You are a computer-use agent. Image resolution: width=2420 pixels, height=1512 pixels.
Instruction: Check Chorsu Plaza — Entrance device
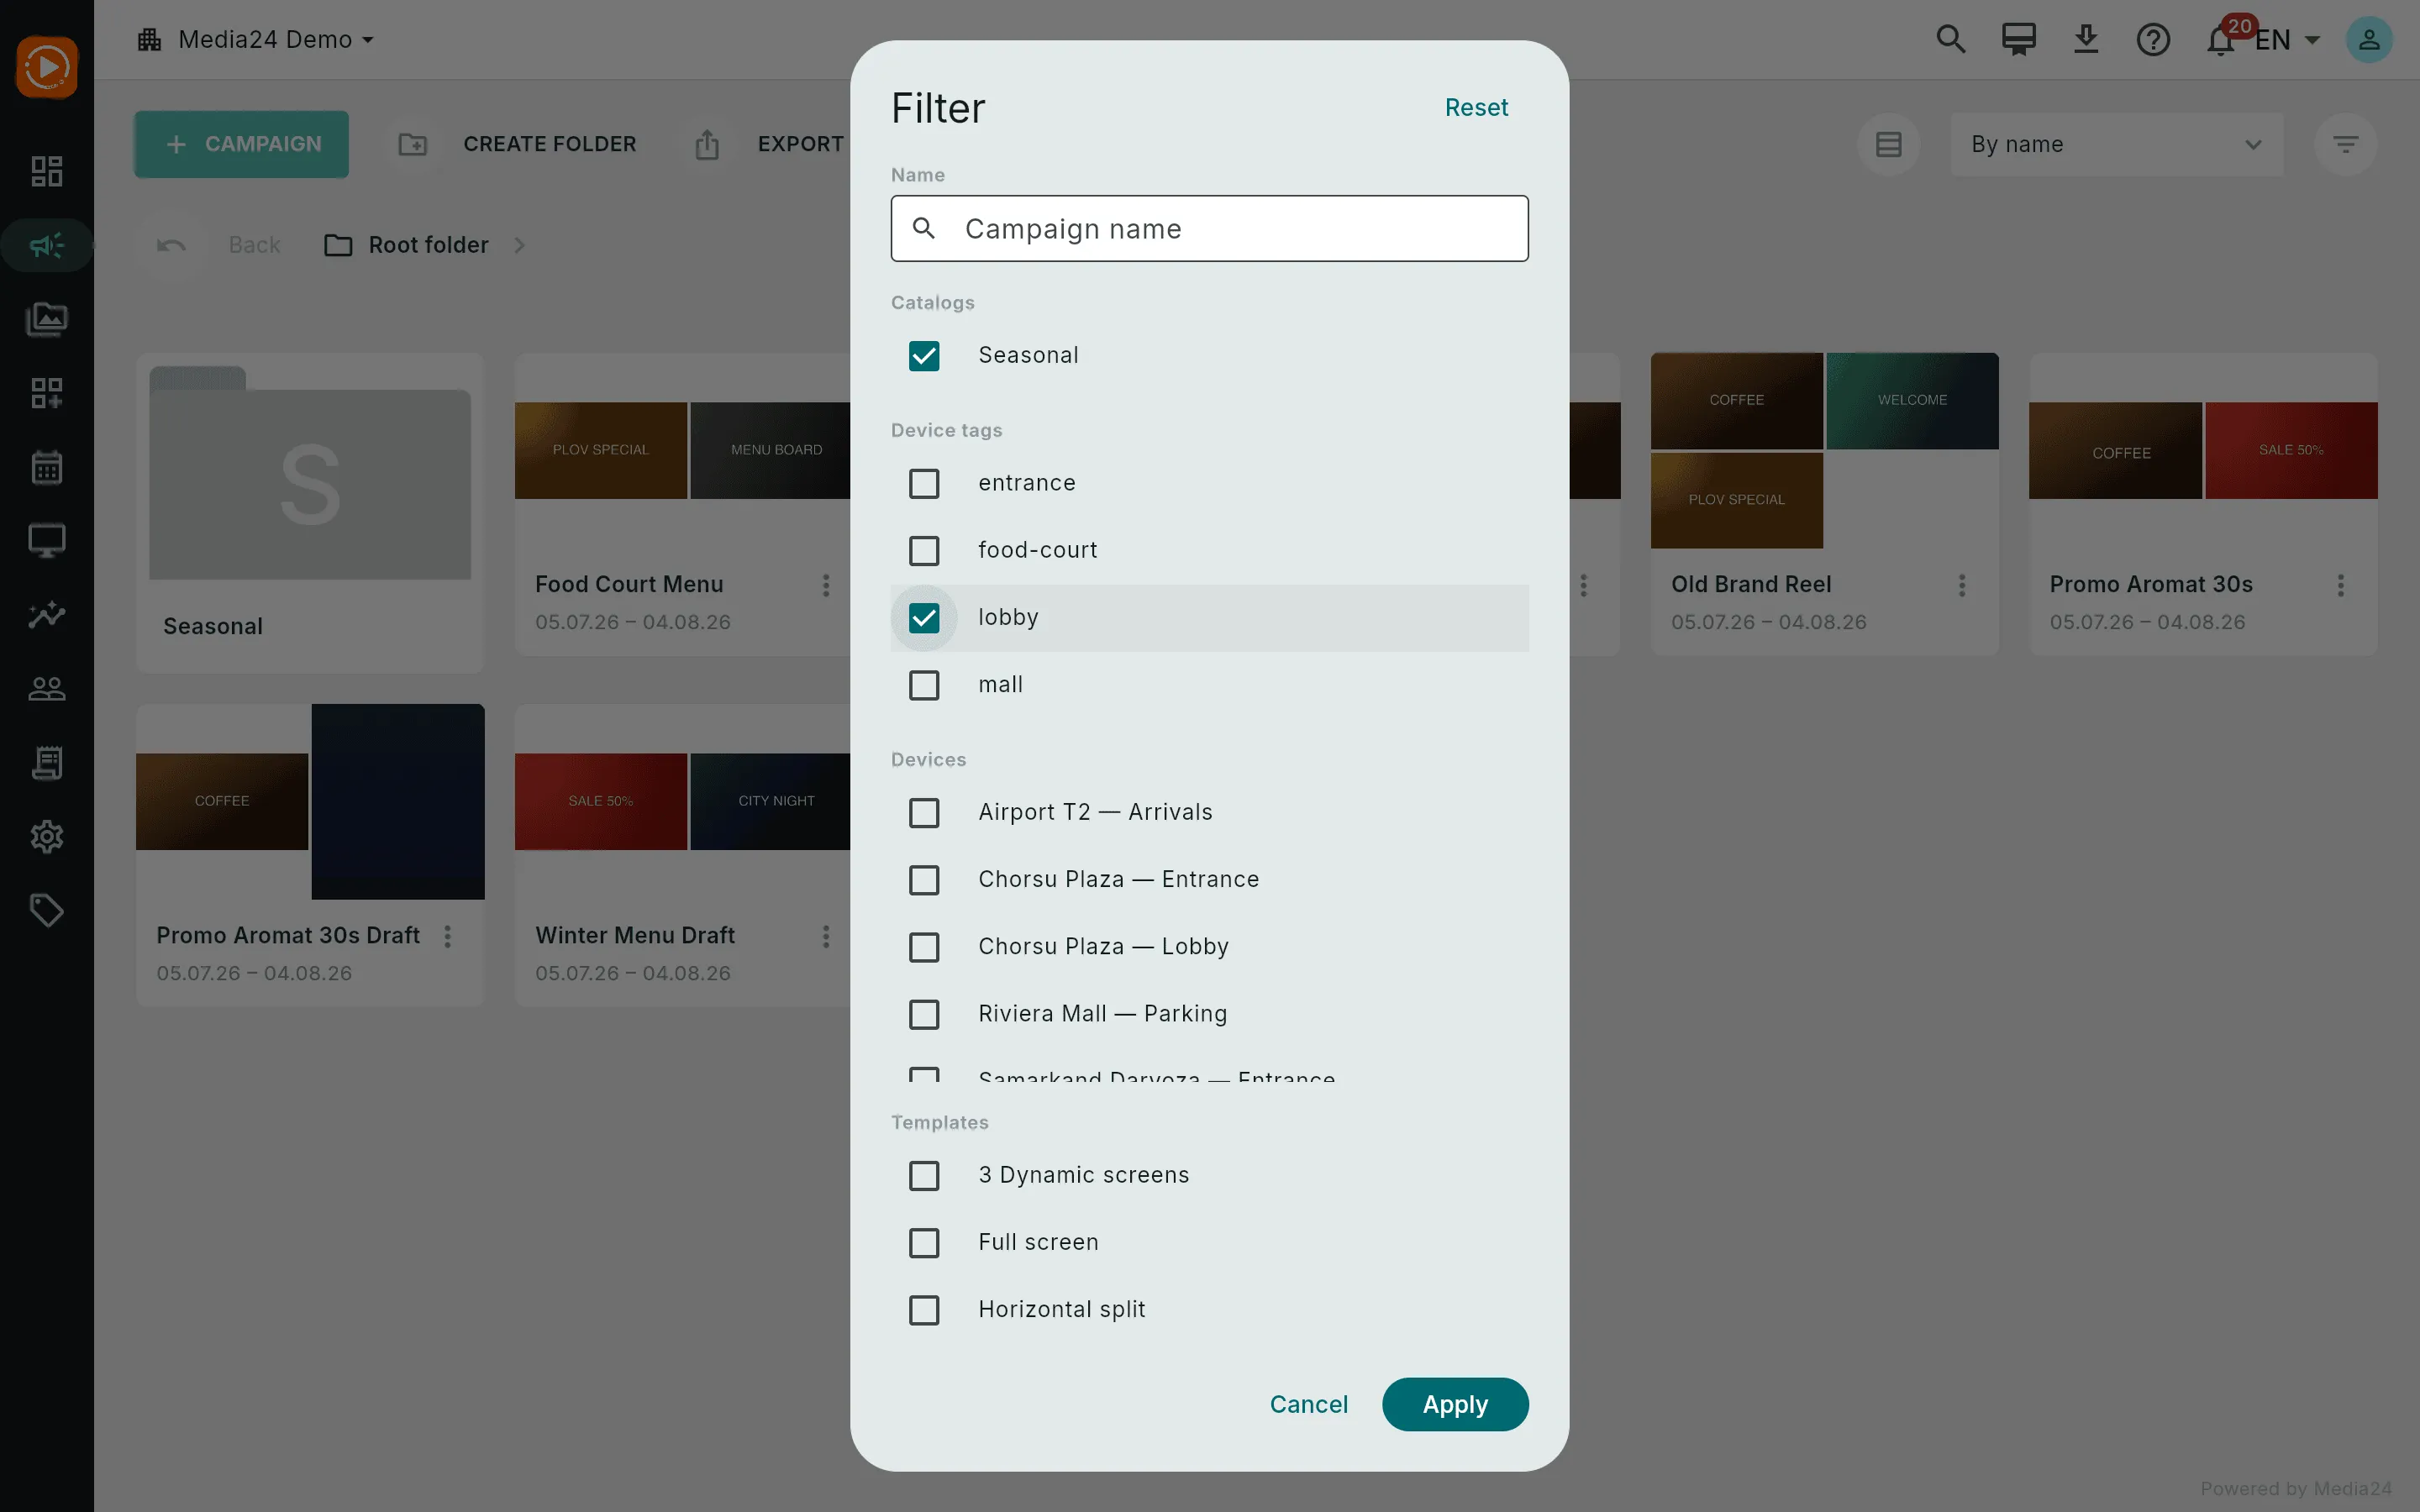(924, 880)
